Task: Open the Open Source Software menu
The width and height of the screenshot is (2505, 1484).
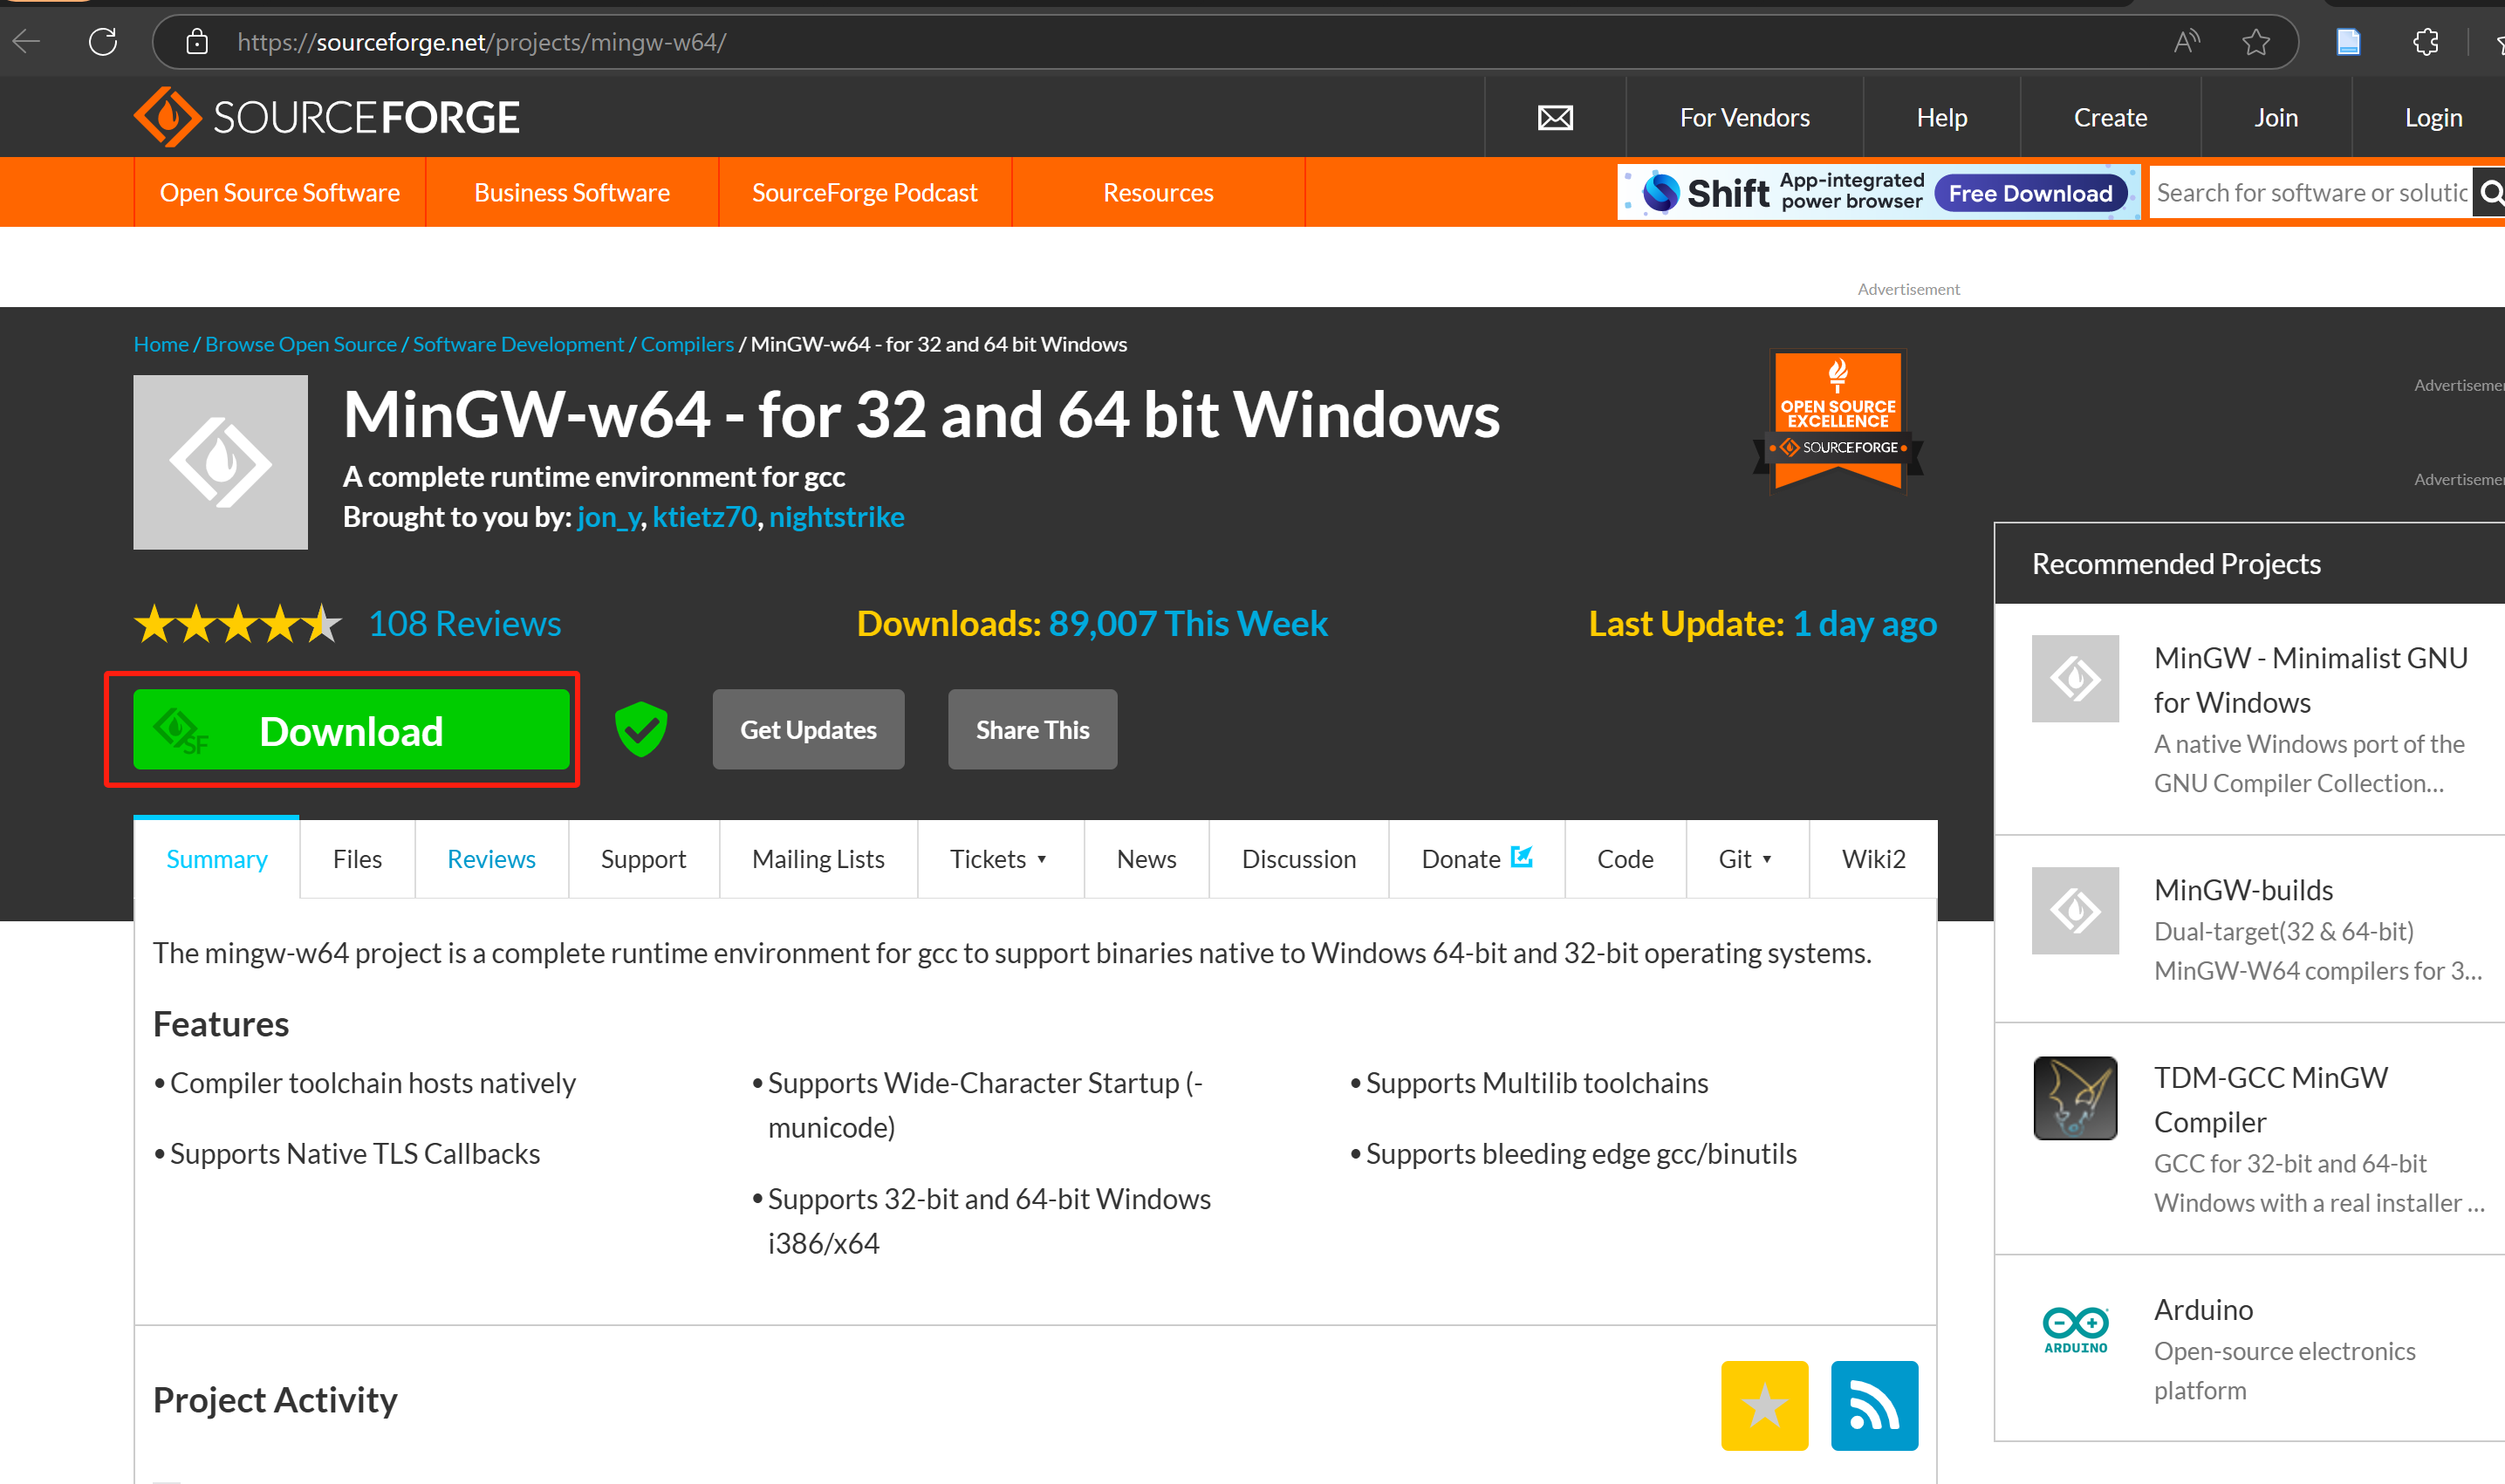Action: click(280, 192)
